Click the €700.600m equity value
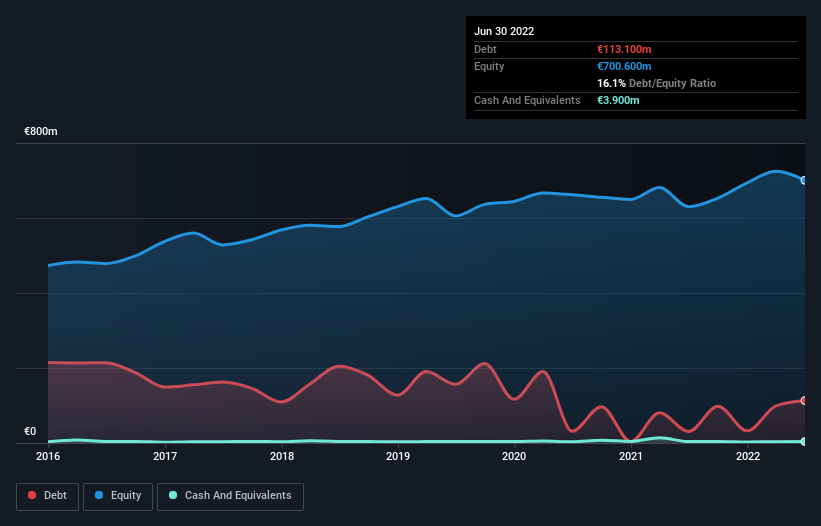This screenshot has width=821, height=526. point(624,66)
